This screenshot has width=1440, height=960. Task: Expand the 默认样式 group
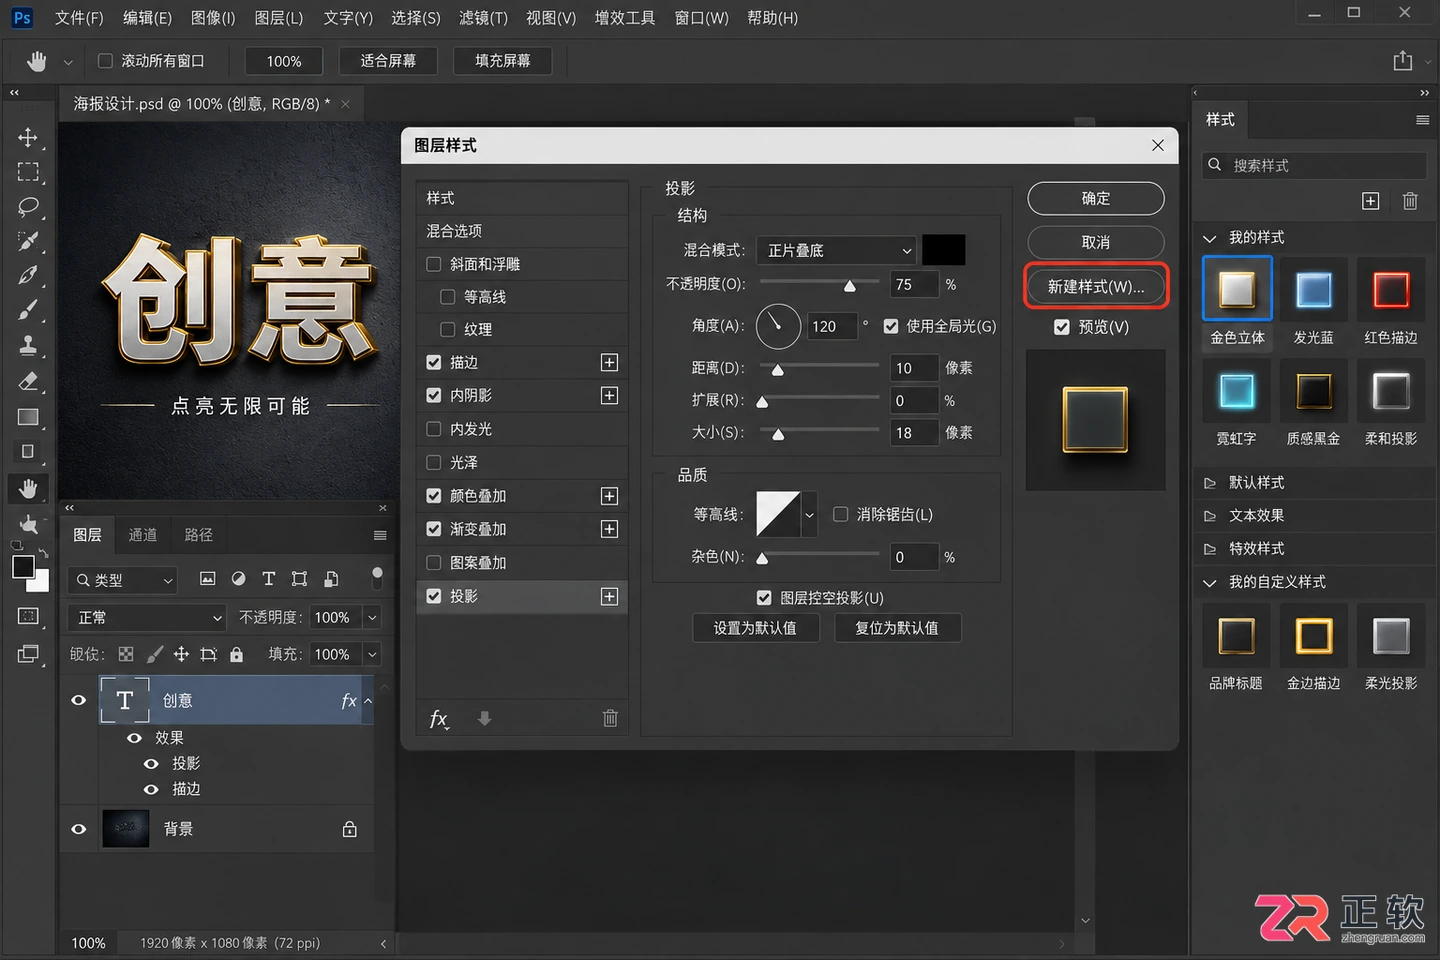[x=1210, y=483]
